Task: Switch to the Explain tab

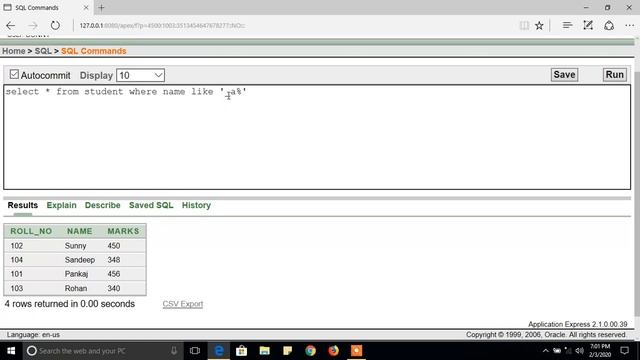Action: (x=61, y=205)
